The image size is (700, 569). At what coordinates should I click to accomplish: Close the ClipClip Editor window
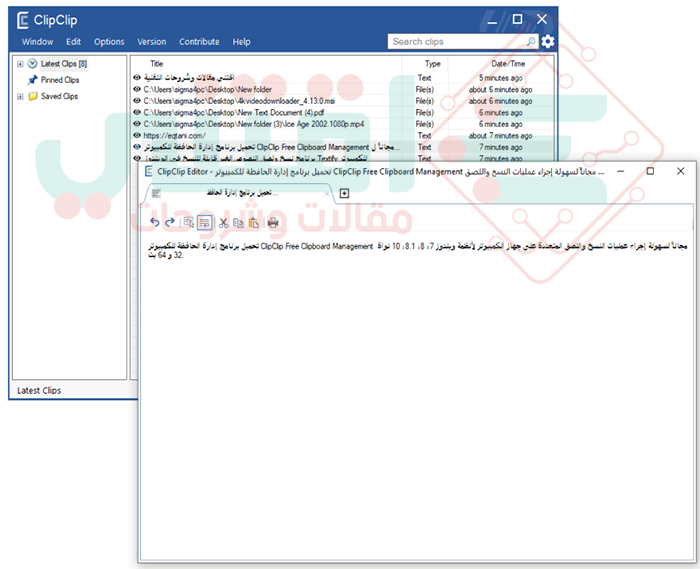click(x=680, y=171)
